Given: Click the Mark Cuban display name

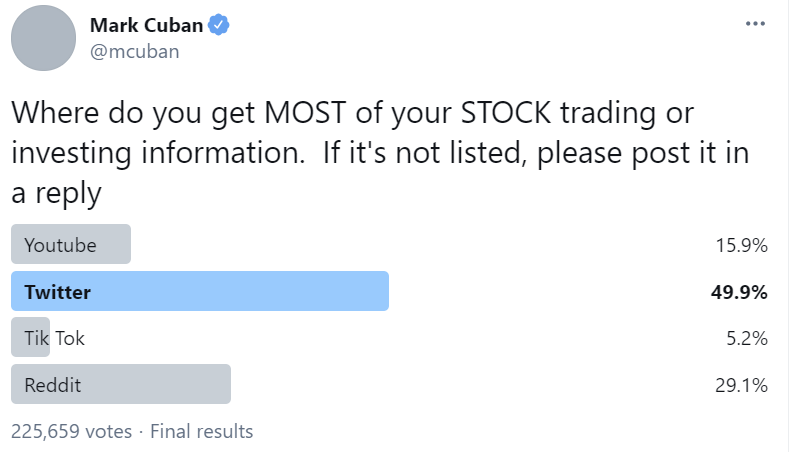Looking at the screenshot, I should (x=146, y=25).
